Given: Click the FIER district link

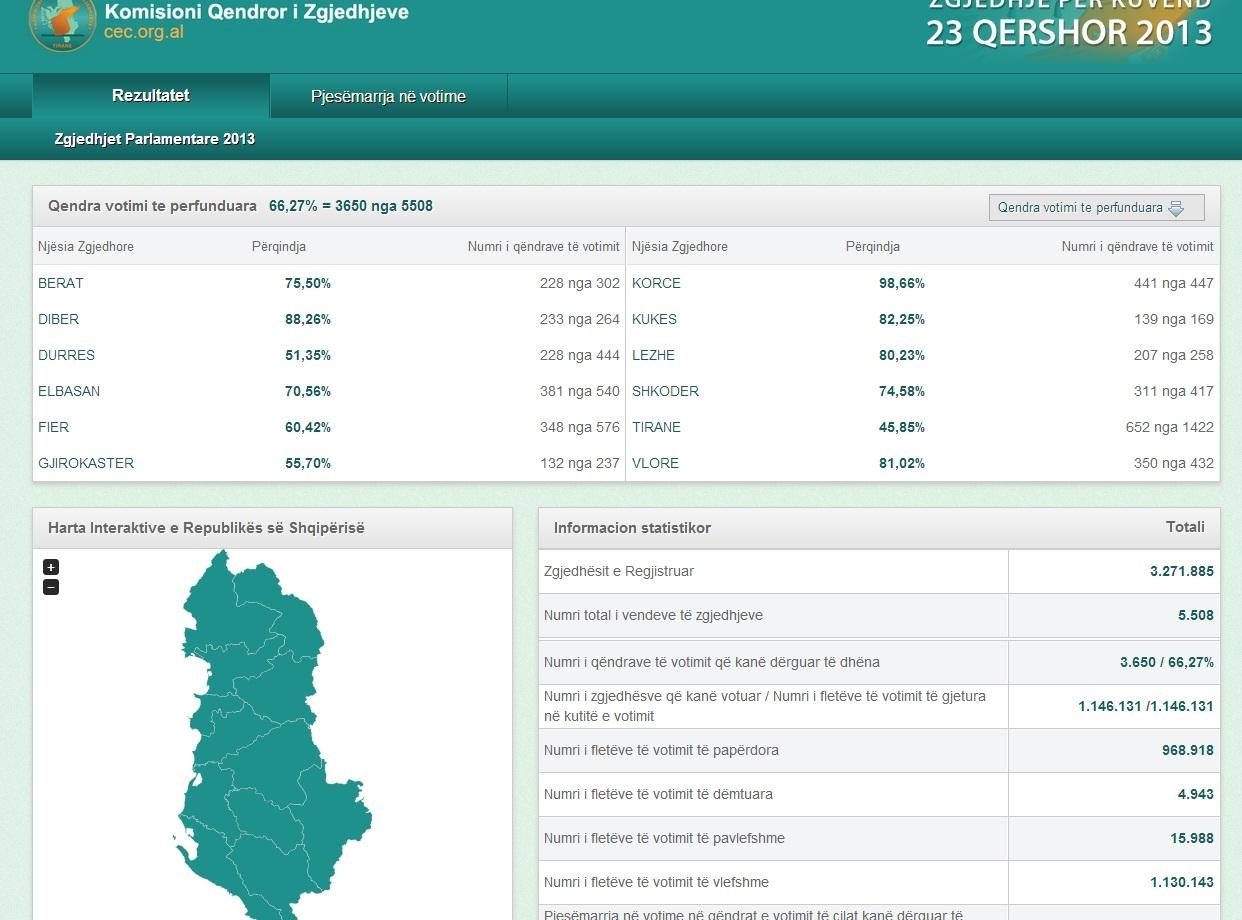Looking at the screenshot, I should point(53,427).
